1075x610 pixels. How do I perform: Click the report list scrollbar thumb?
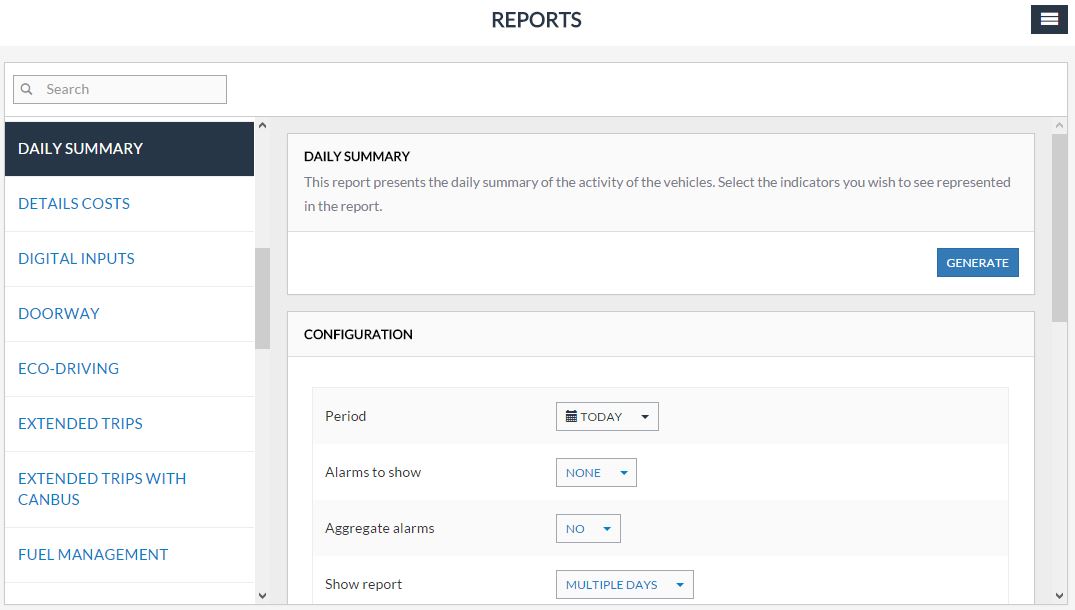tap(262, 298)
